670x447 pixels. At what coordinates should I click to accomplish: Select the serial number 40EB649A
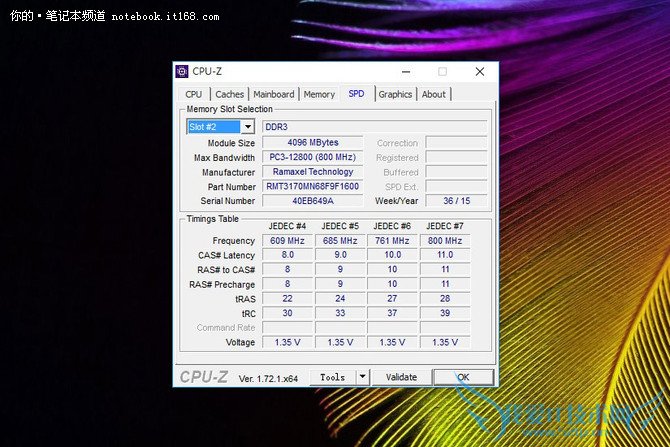click(x=313, y=200)
